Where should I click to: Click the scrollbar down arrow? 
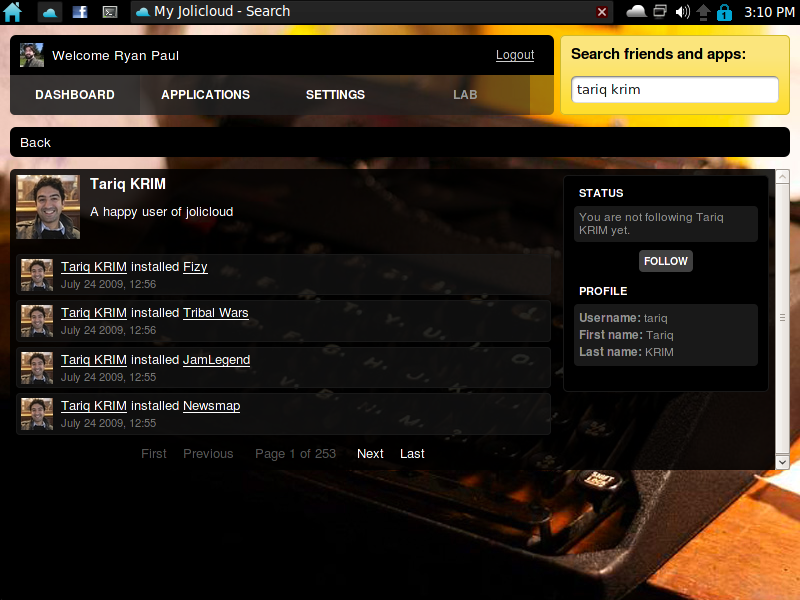(x=782, y=462)
